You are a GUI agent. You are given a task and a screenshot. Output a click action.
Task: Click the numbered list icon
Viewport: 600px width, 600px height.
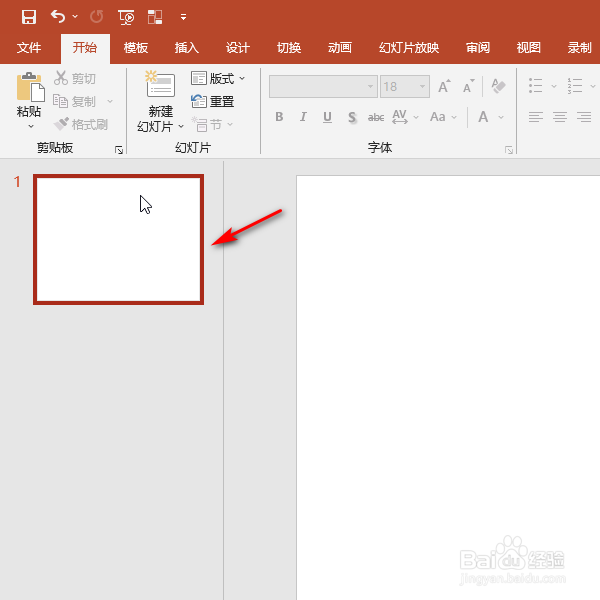[x=575, y=86]
